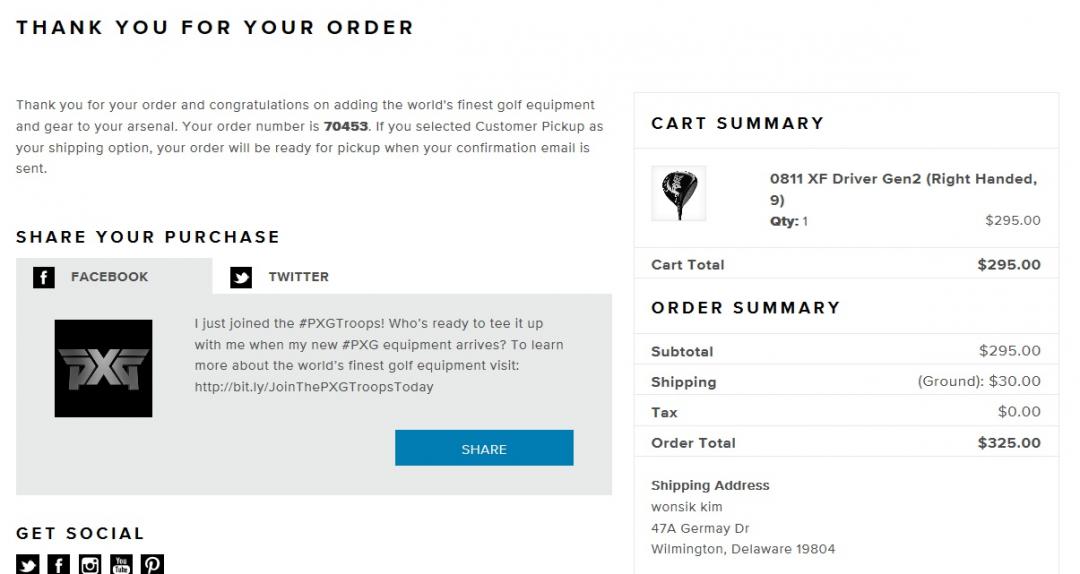This screenshot has width=1080, height=574.
Task: Click the Ground shipping $30.00 value
Action: coord(979,381)
